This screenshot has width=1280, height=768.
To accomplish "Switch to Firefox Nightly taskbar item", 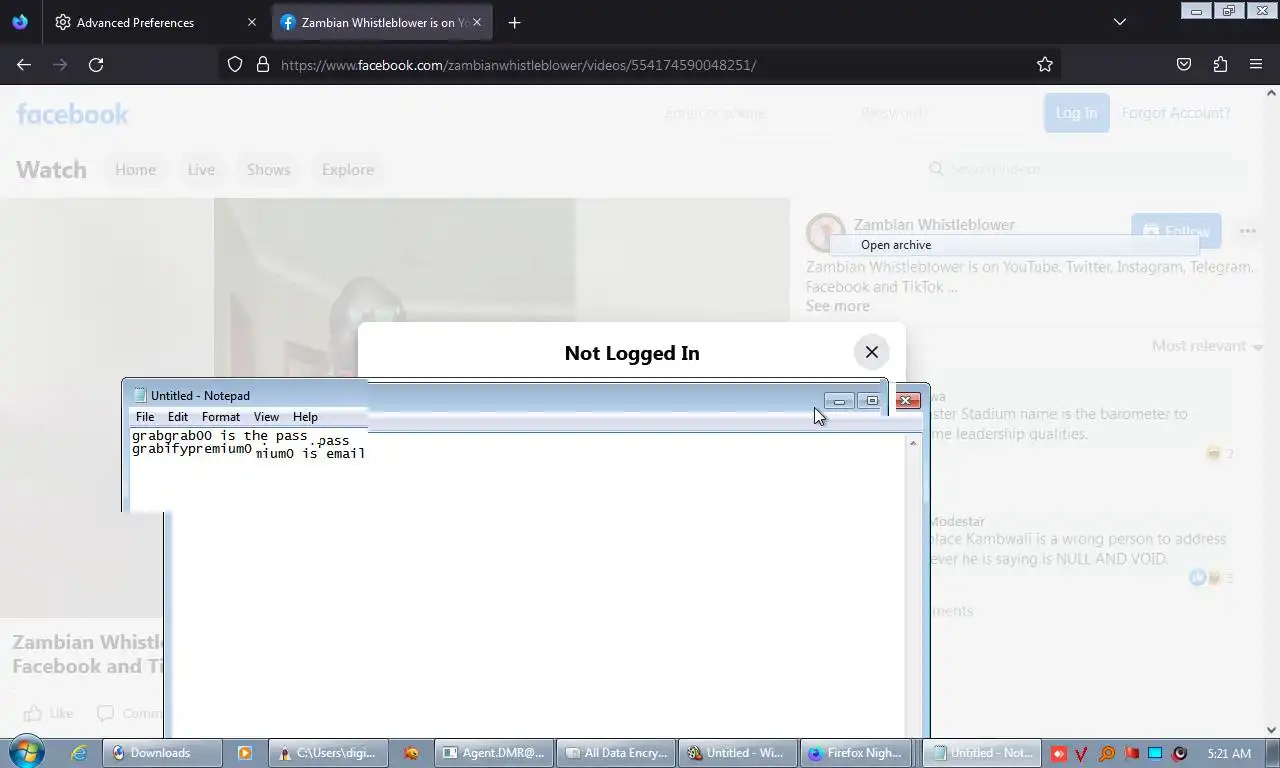I will [857, 753].
